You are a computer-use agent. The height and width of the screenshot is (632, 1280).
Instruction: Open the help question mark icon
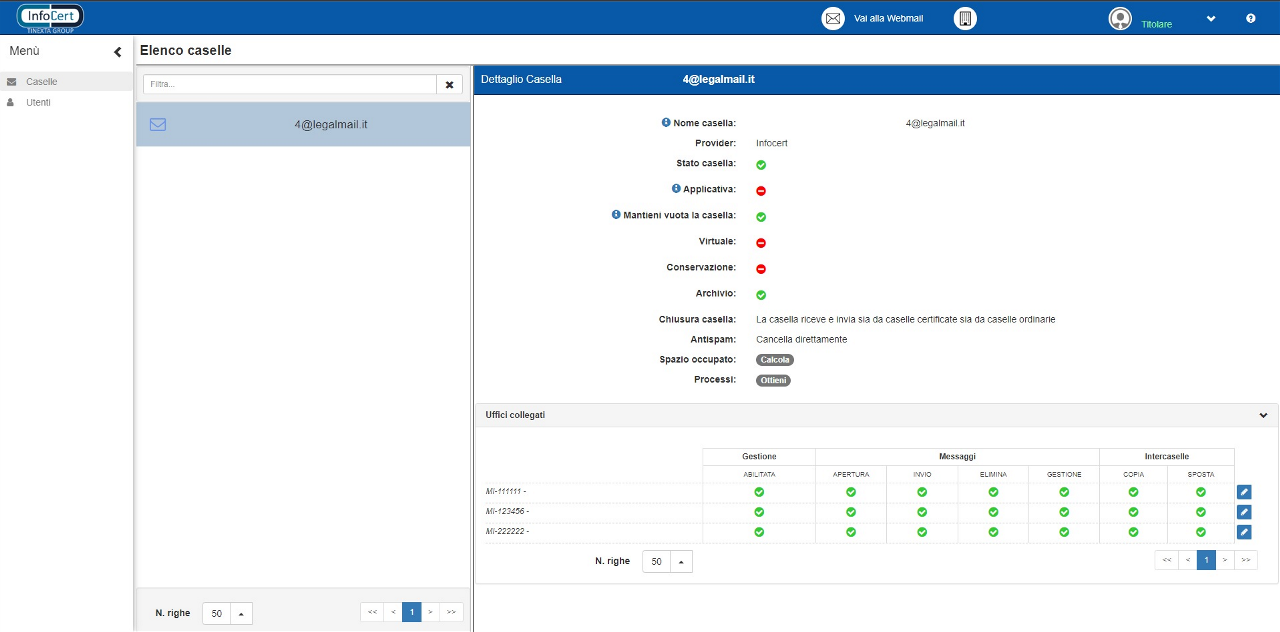[x=1250, y=19]
